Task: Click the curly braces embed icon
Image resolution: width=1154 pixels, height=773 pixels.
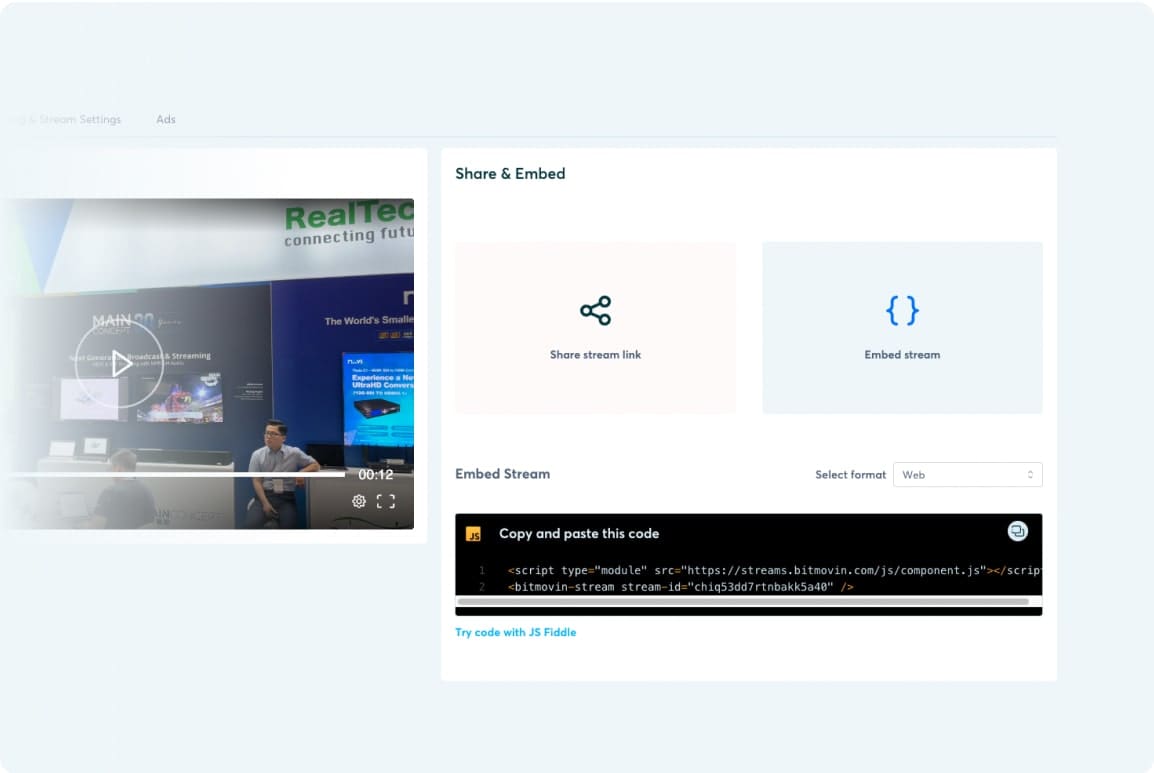Action: [x=902, y=311]
